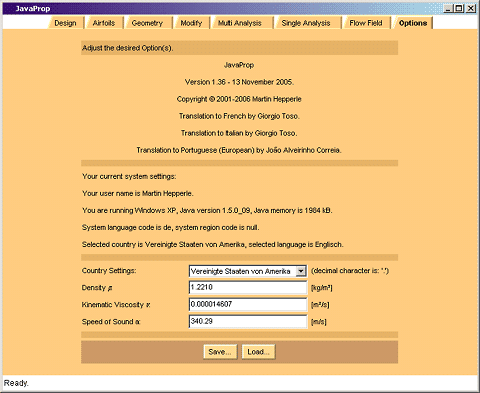Click 'Your current system settings:' text
Screen dimensions: 480x393
[129, 176]
